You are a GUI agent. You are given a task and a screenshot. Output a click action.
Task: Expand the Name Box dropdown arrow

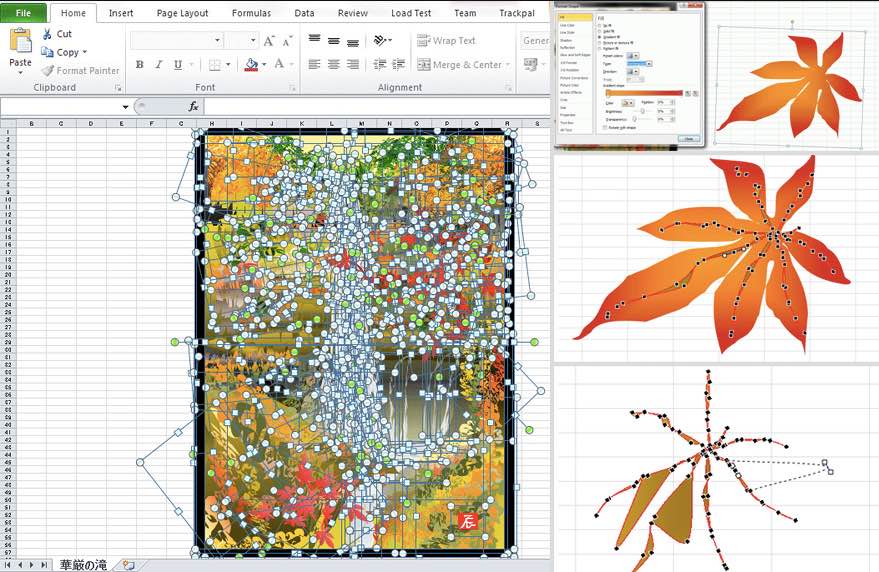[125, 107]
